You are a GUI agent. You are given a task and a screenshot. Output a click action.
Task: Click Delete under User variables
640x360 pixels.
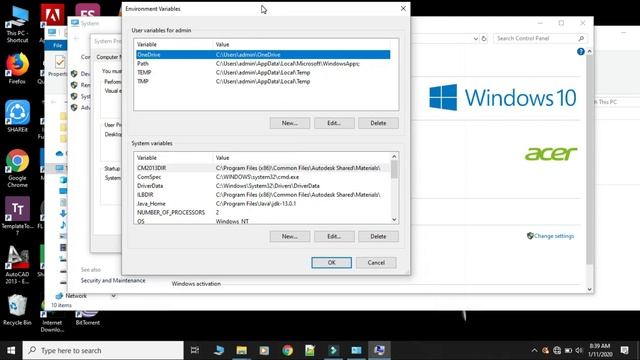coord(378,123)
